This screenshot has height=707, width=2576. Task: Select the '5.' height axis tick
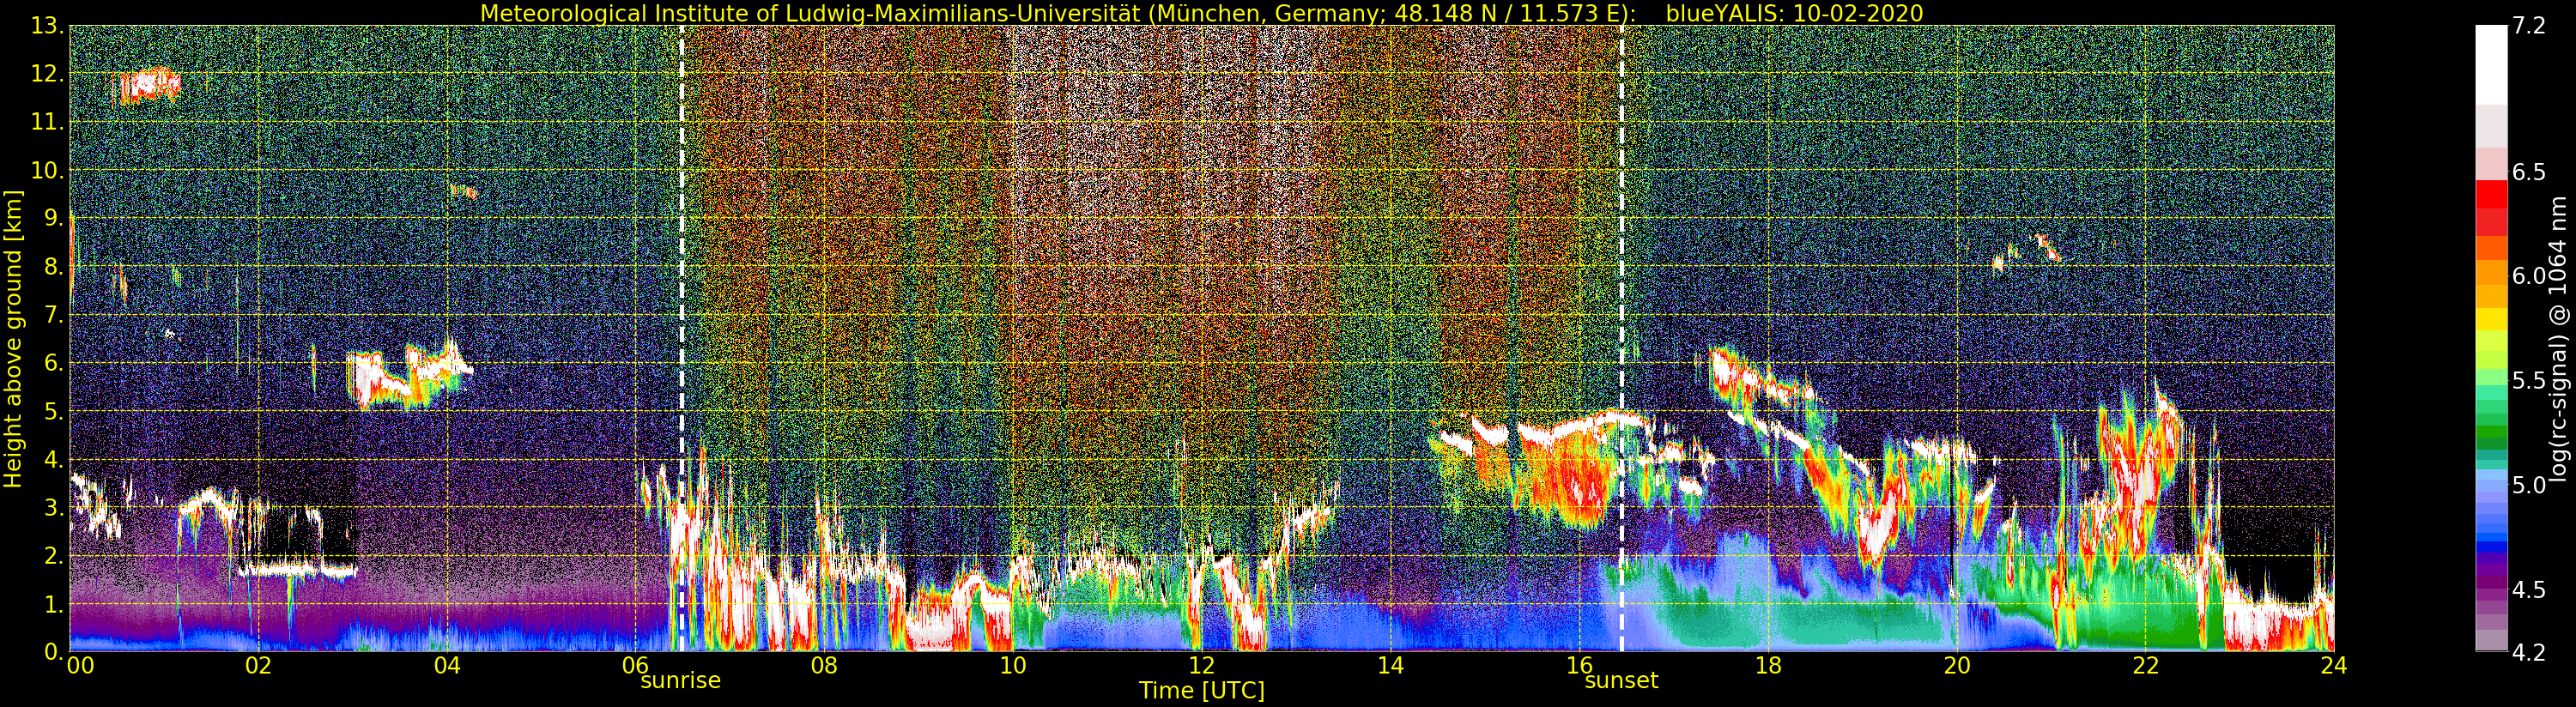coord(52,411)
